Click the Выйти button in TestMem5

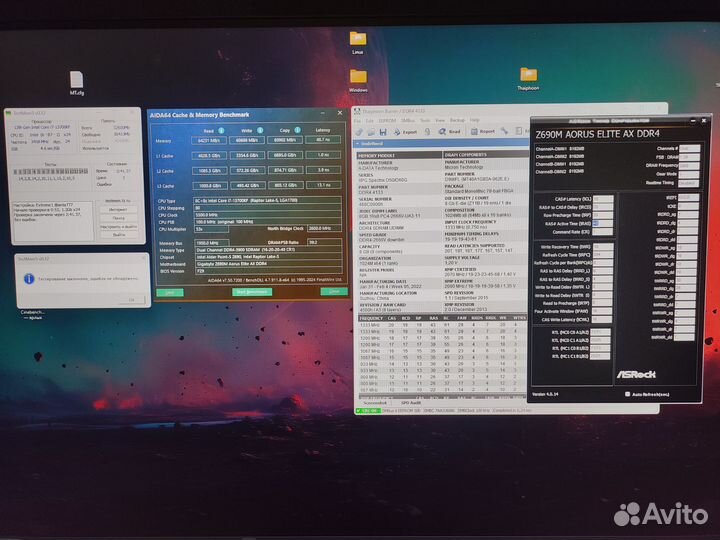pyautogui.click(x=118, y=235)
